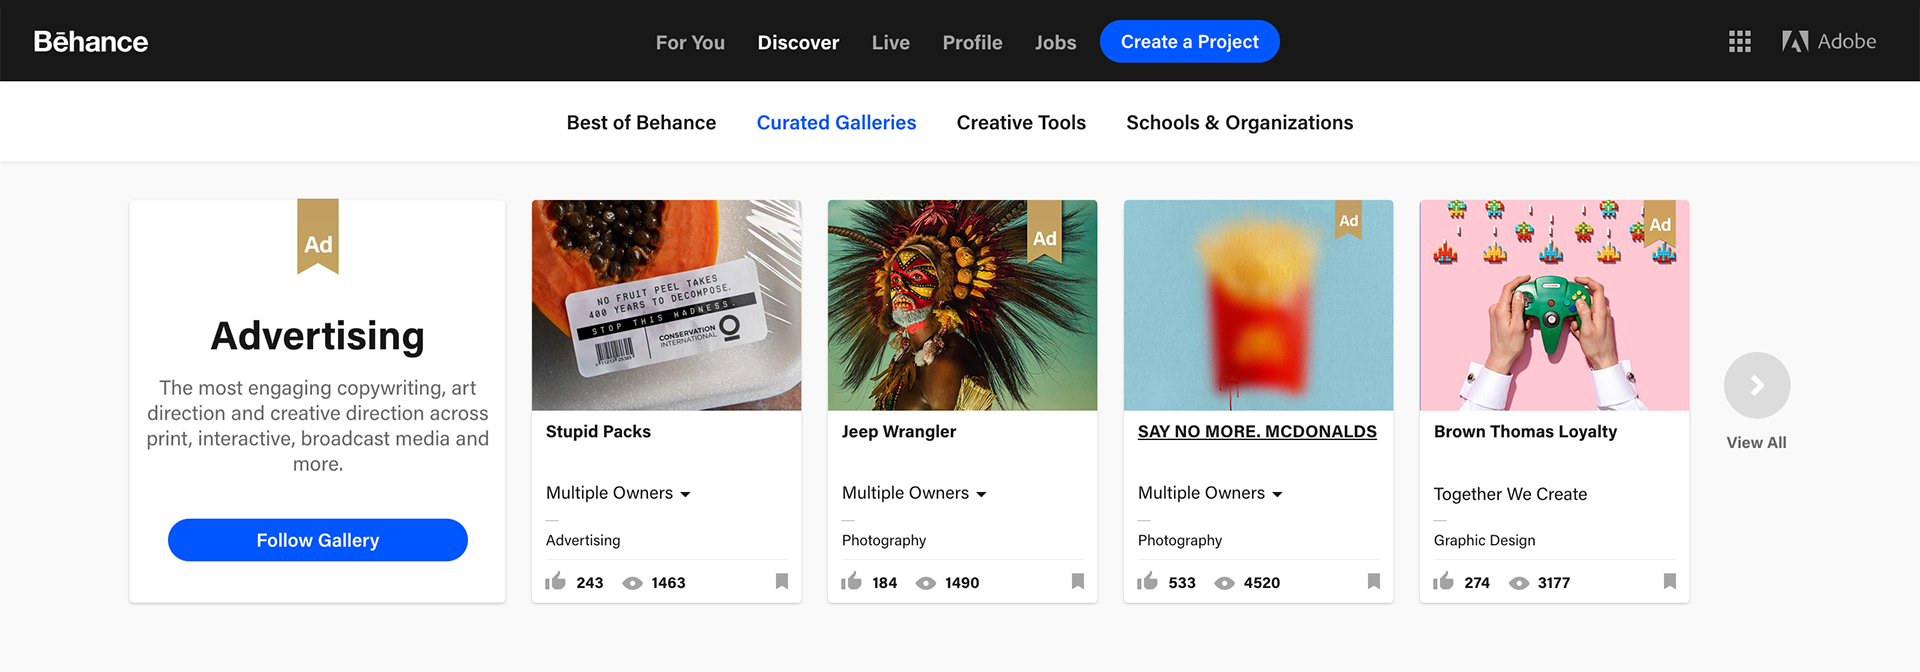Visit the Together We Create owner profile

pyautogui.click(x=1510, y=494)
